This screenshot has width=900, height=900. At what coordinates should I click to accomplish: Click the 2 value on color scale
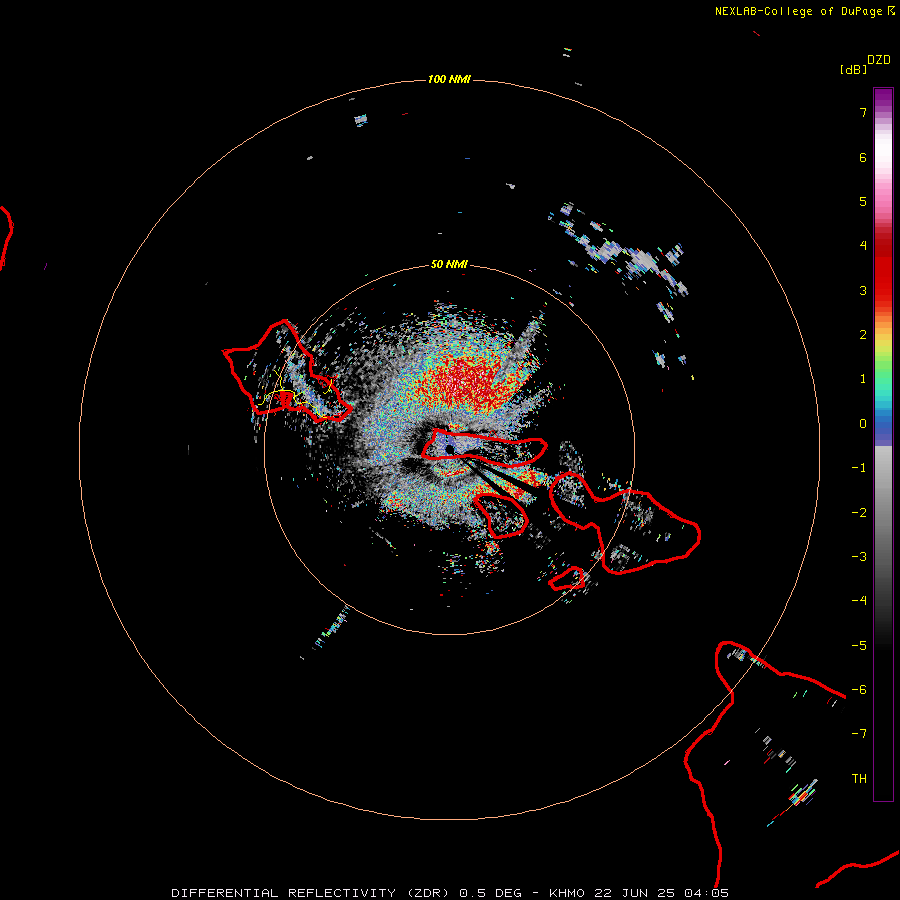(x=863, y=335)
